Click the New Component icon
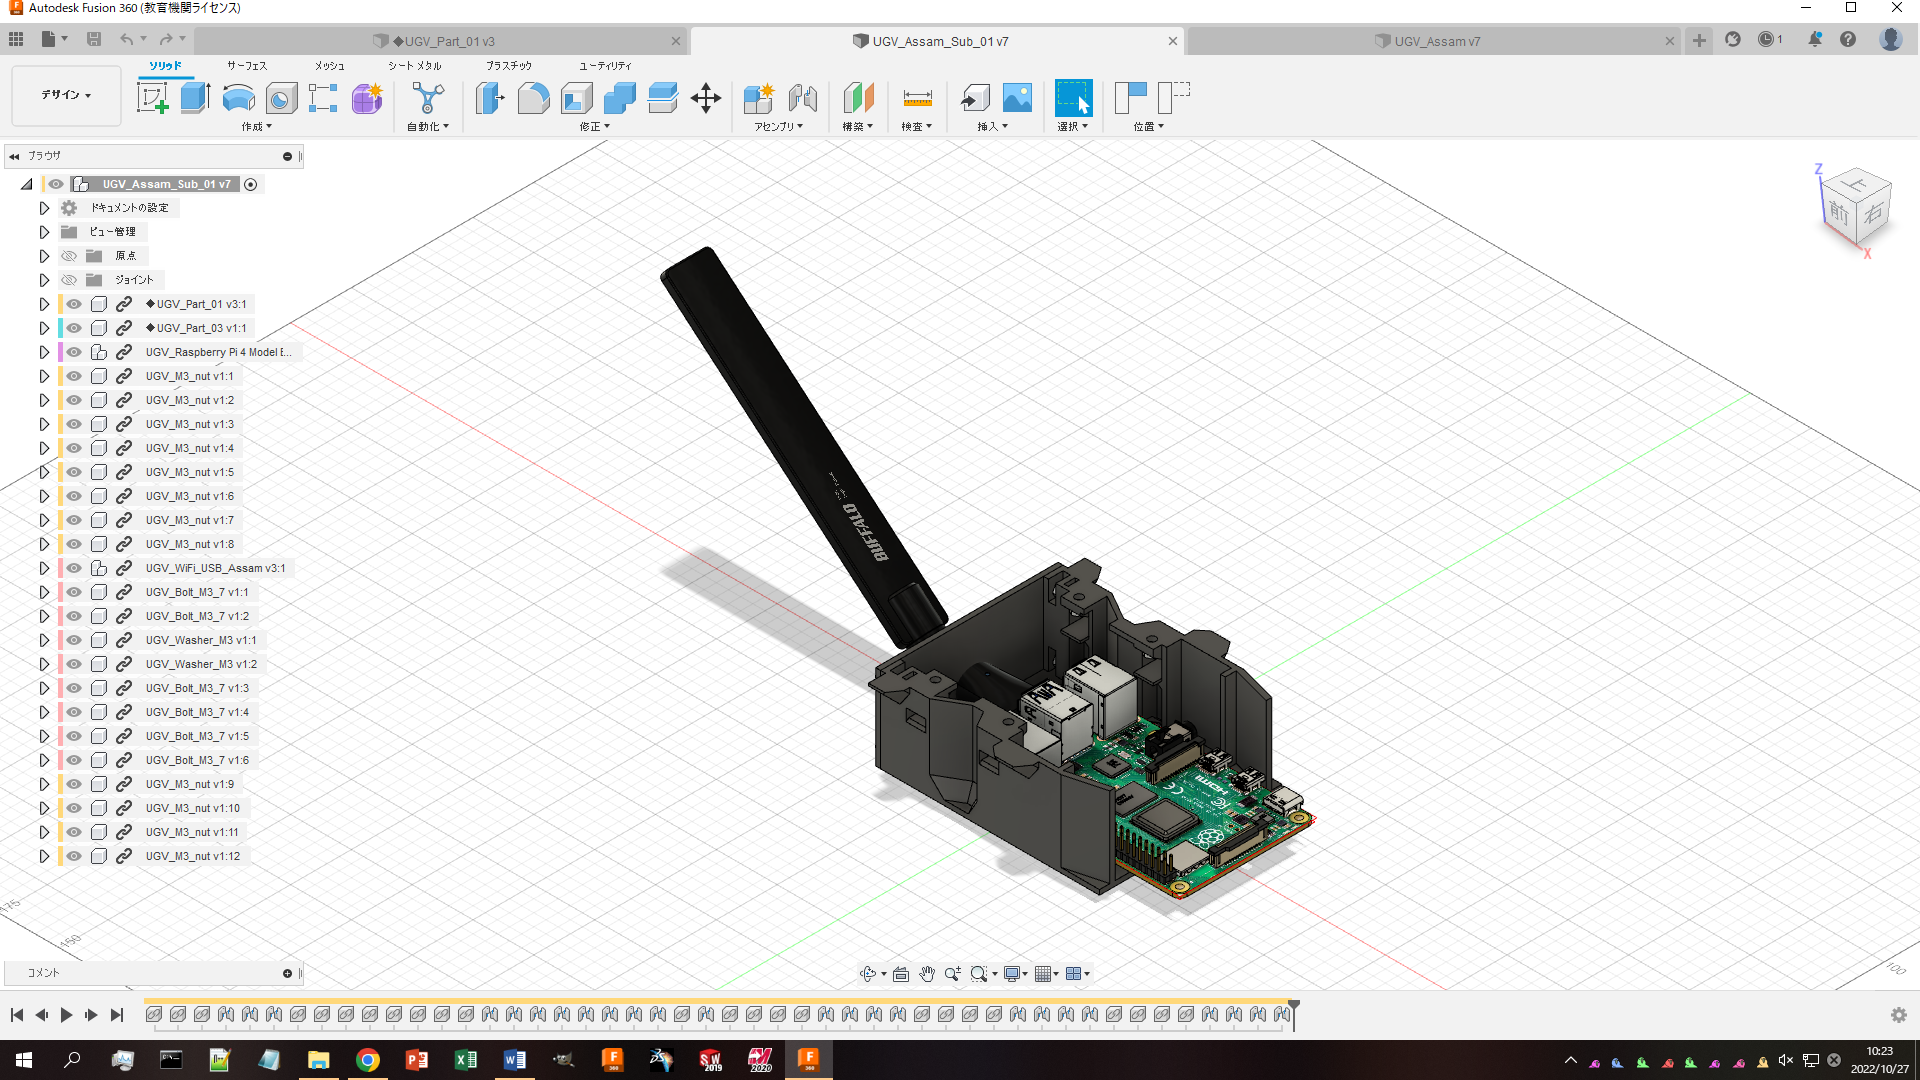The width and height of the screenshot is (1920, 1080). click(x=759, y=98)
